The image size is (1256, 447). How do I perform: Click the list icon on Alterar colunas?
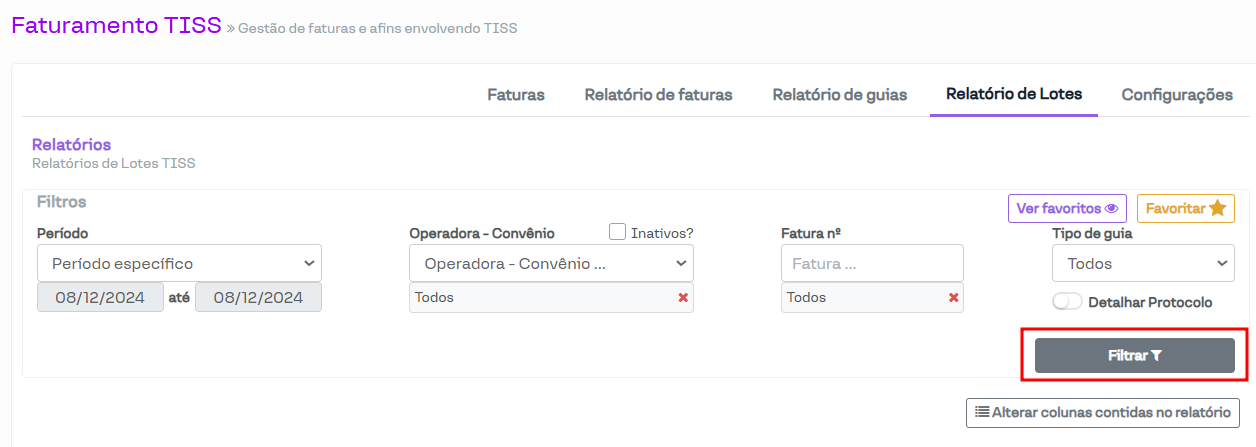pyautogui.click(x=982, y=412)
